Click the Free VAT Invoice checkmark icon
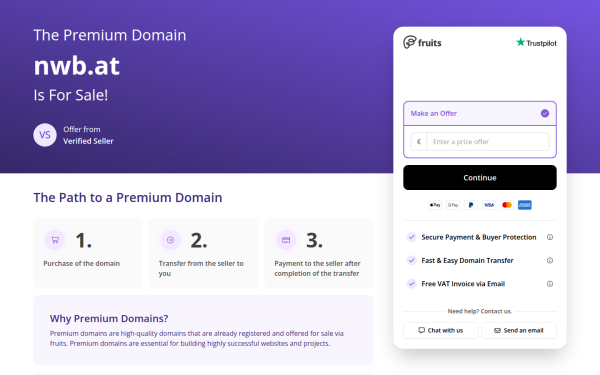This screenshot has width=600, height=375. point(411,284)
